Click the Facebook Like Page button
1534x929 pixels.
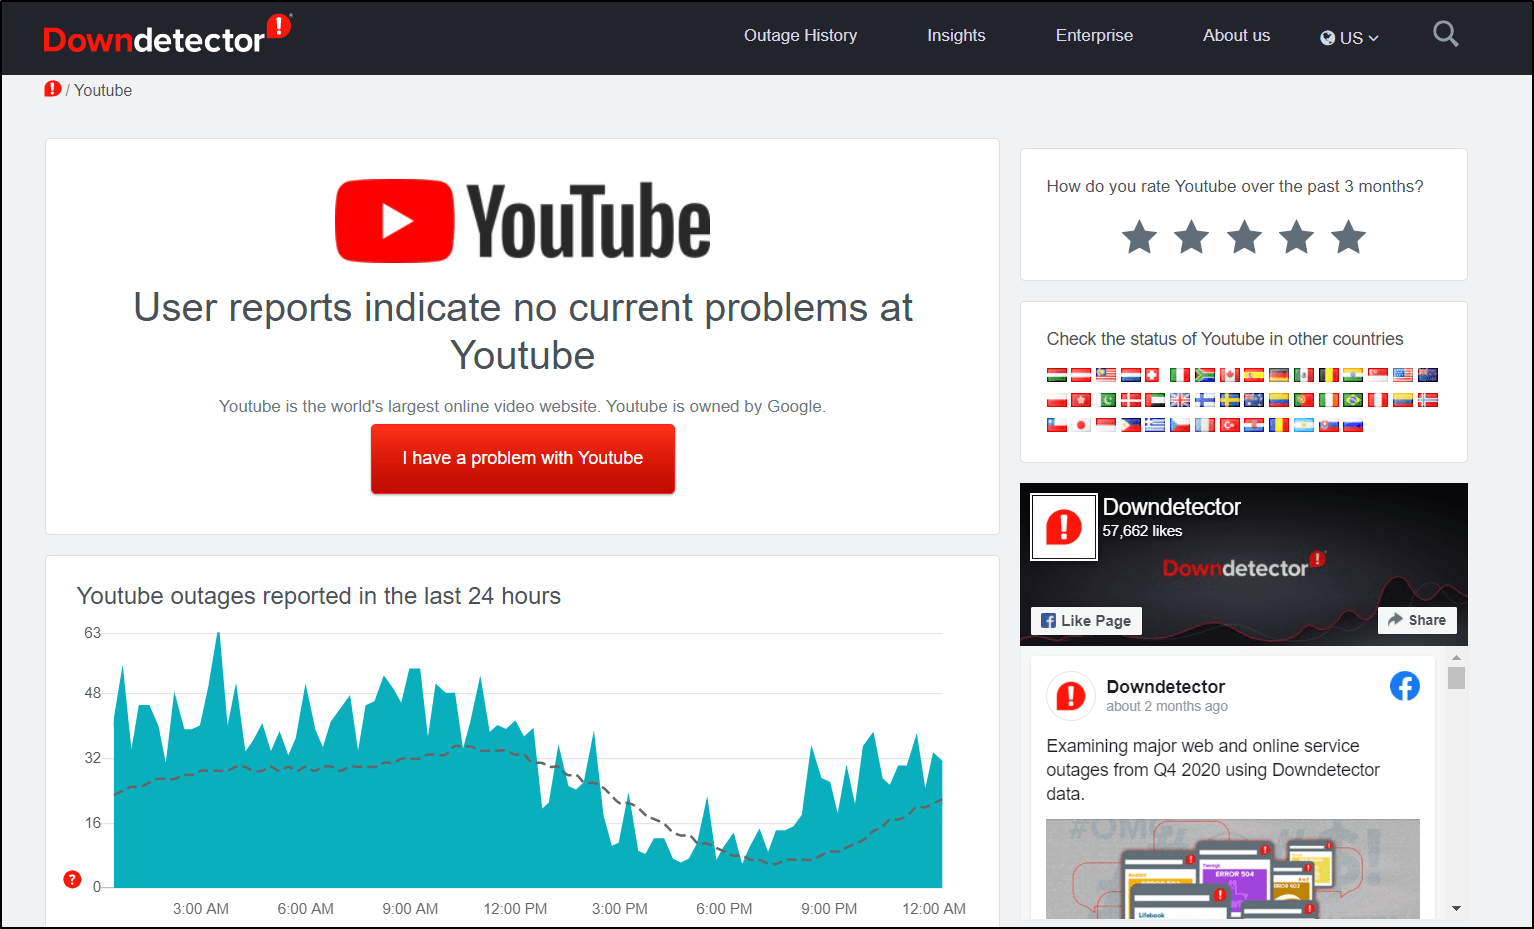click(x=1086, y=620)
